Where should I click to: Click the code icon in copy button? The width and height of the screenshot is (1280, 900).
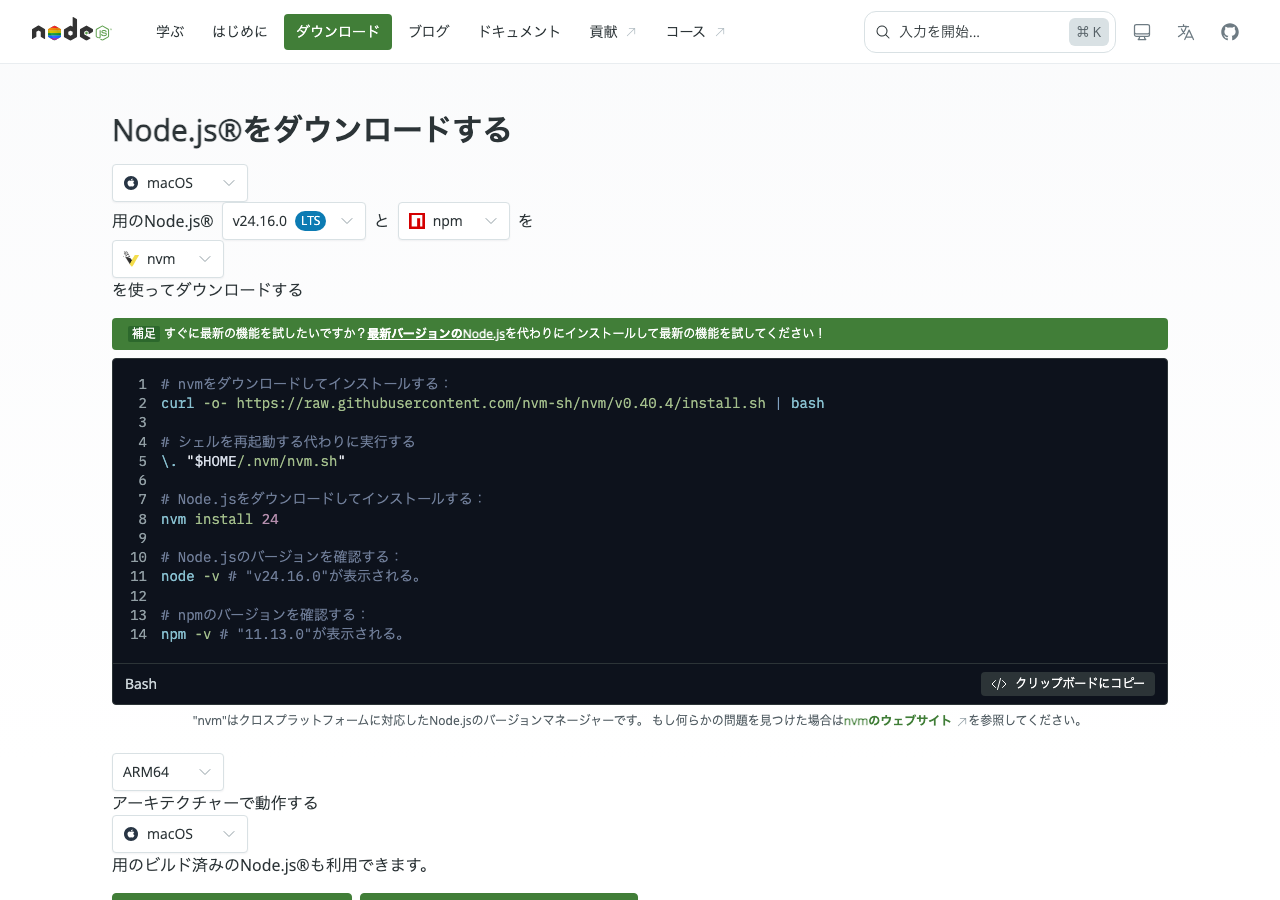pyautogui.click(x=999, y=684)
